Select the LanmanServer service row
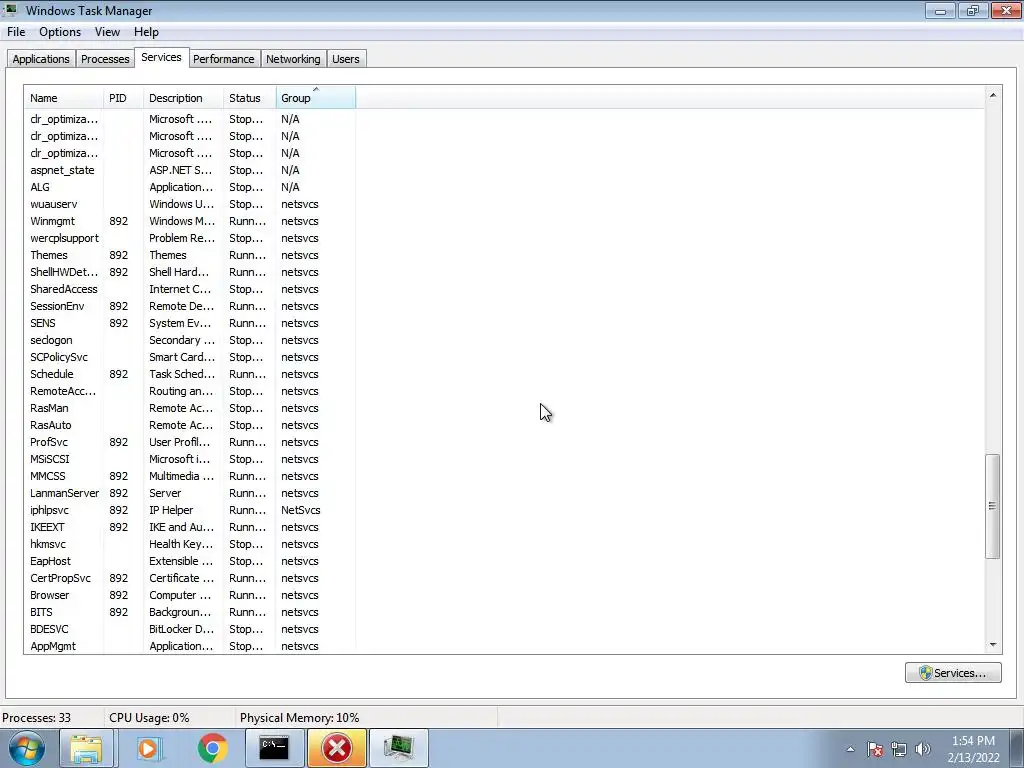The image size is (1024, 768). tap(189, 492)
